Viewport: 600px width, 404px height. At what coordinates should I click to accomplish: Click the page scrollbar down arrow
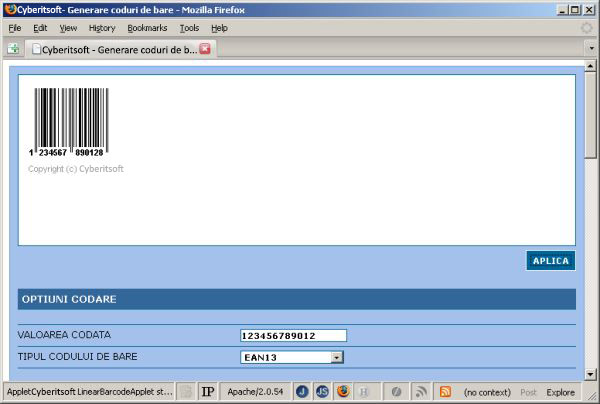(x=590, y=374)
